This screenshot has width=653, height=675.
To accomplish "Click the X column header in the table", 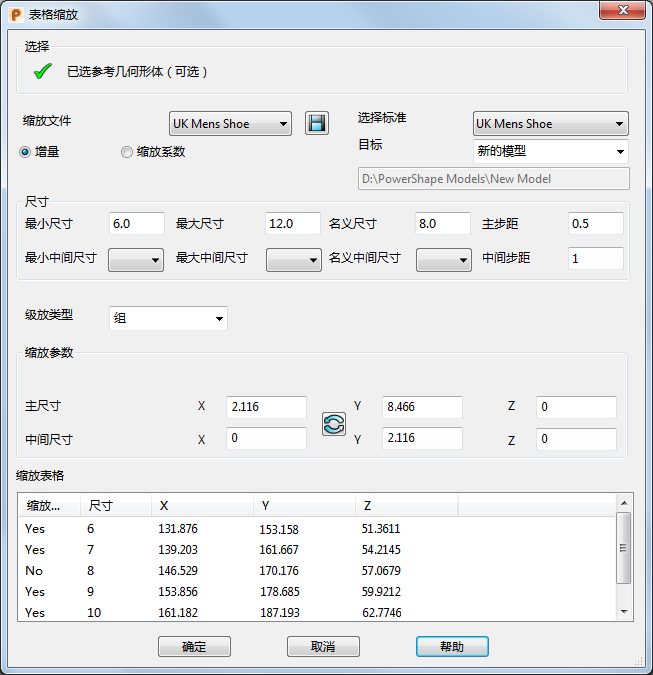I will click(x=202, y=505).
